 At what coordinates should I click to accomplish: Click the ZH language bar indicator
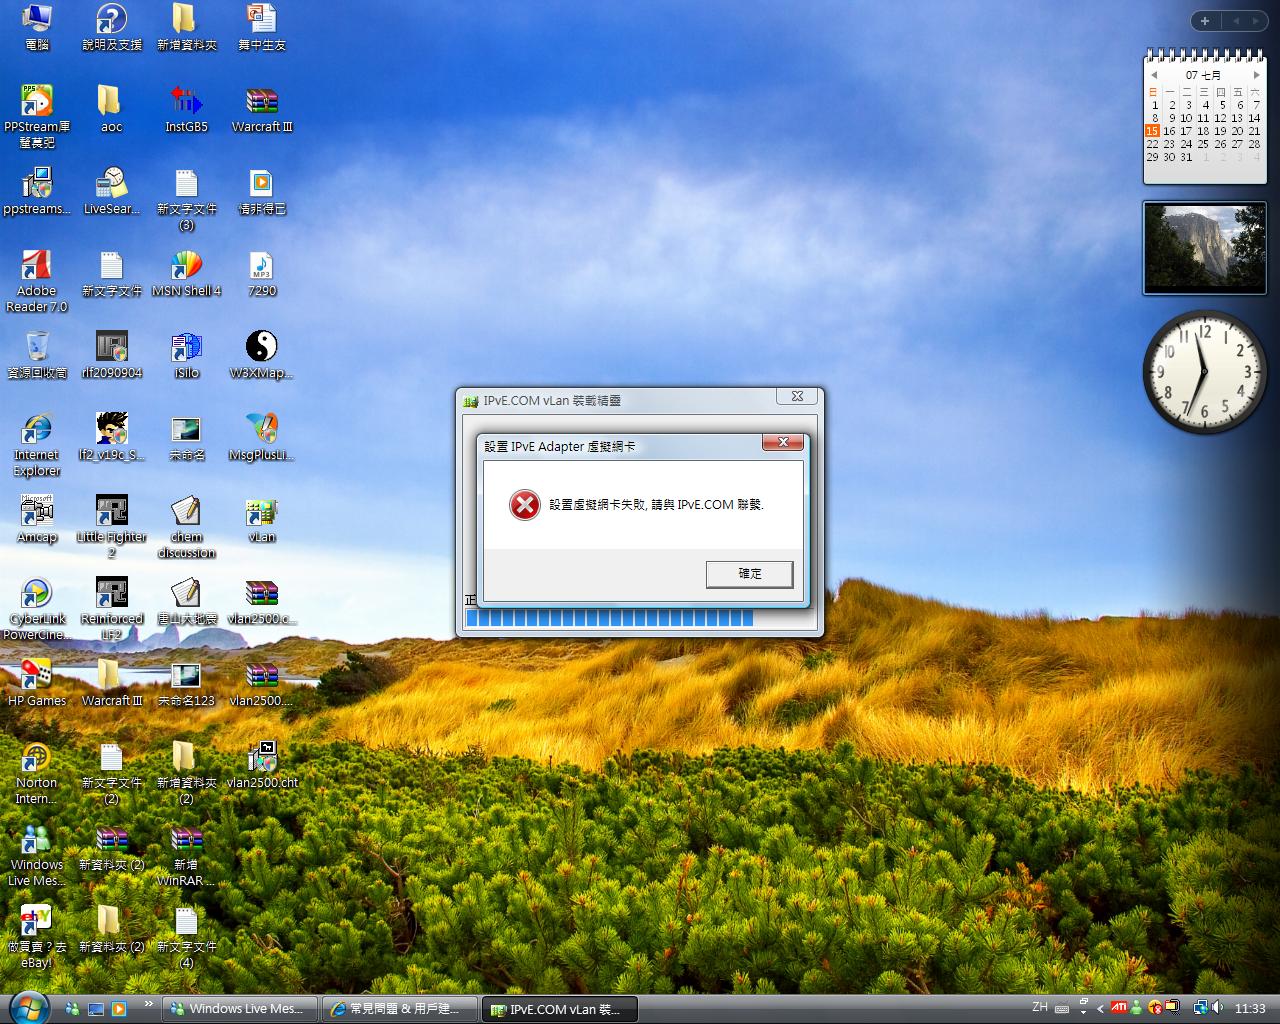coord(1040,1007)
